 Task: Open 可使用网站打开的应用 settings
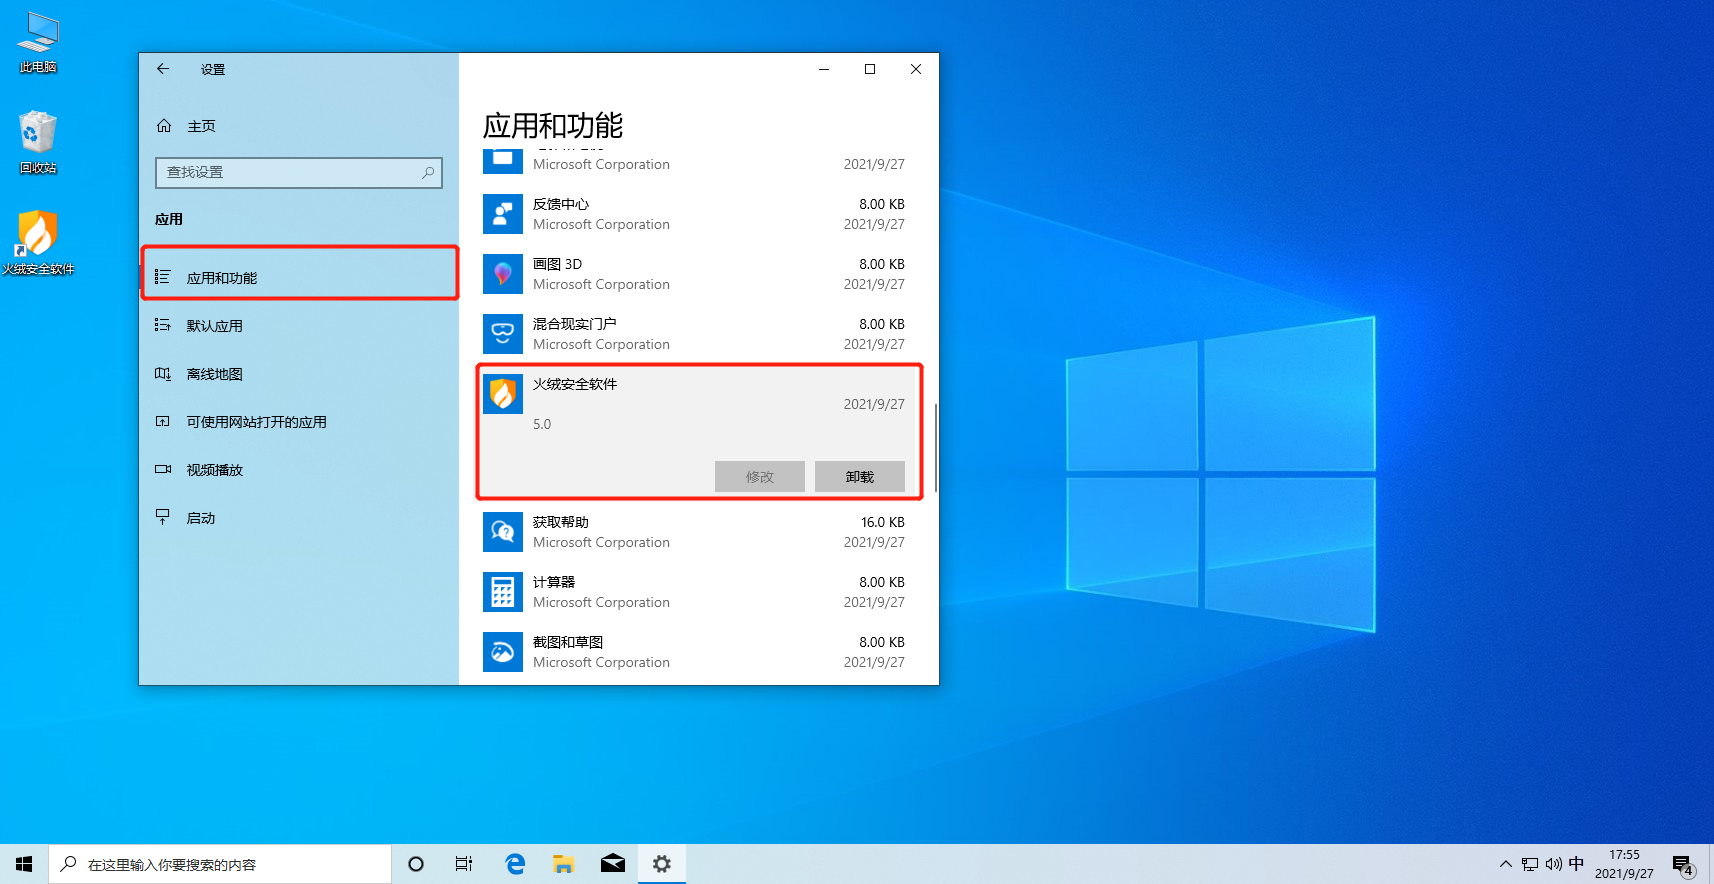[x=299, y=421]
